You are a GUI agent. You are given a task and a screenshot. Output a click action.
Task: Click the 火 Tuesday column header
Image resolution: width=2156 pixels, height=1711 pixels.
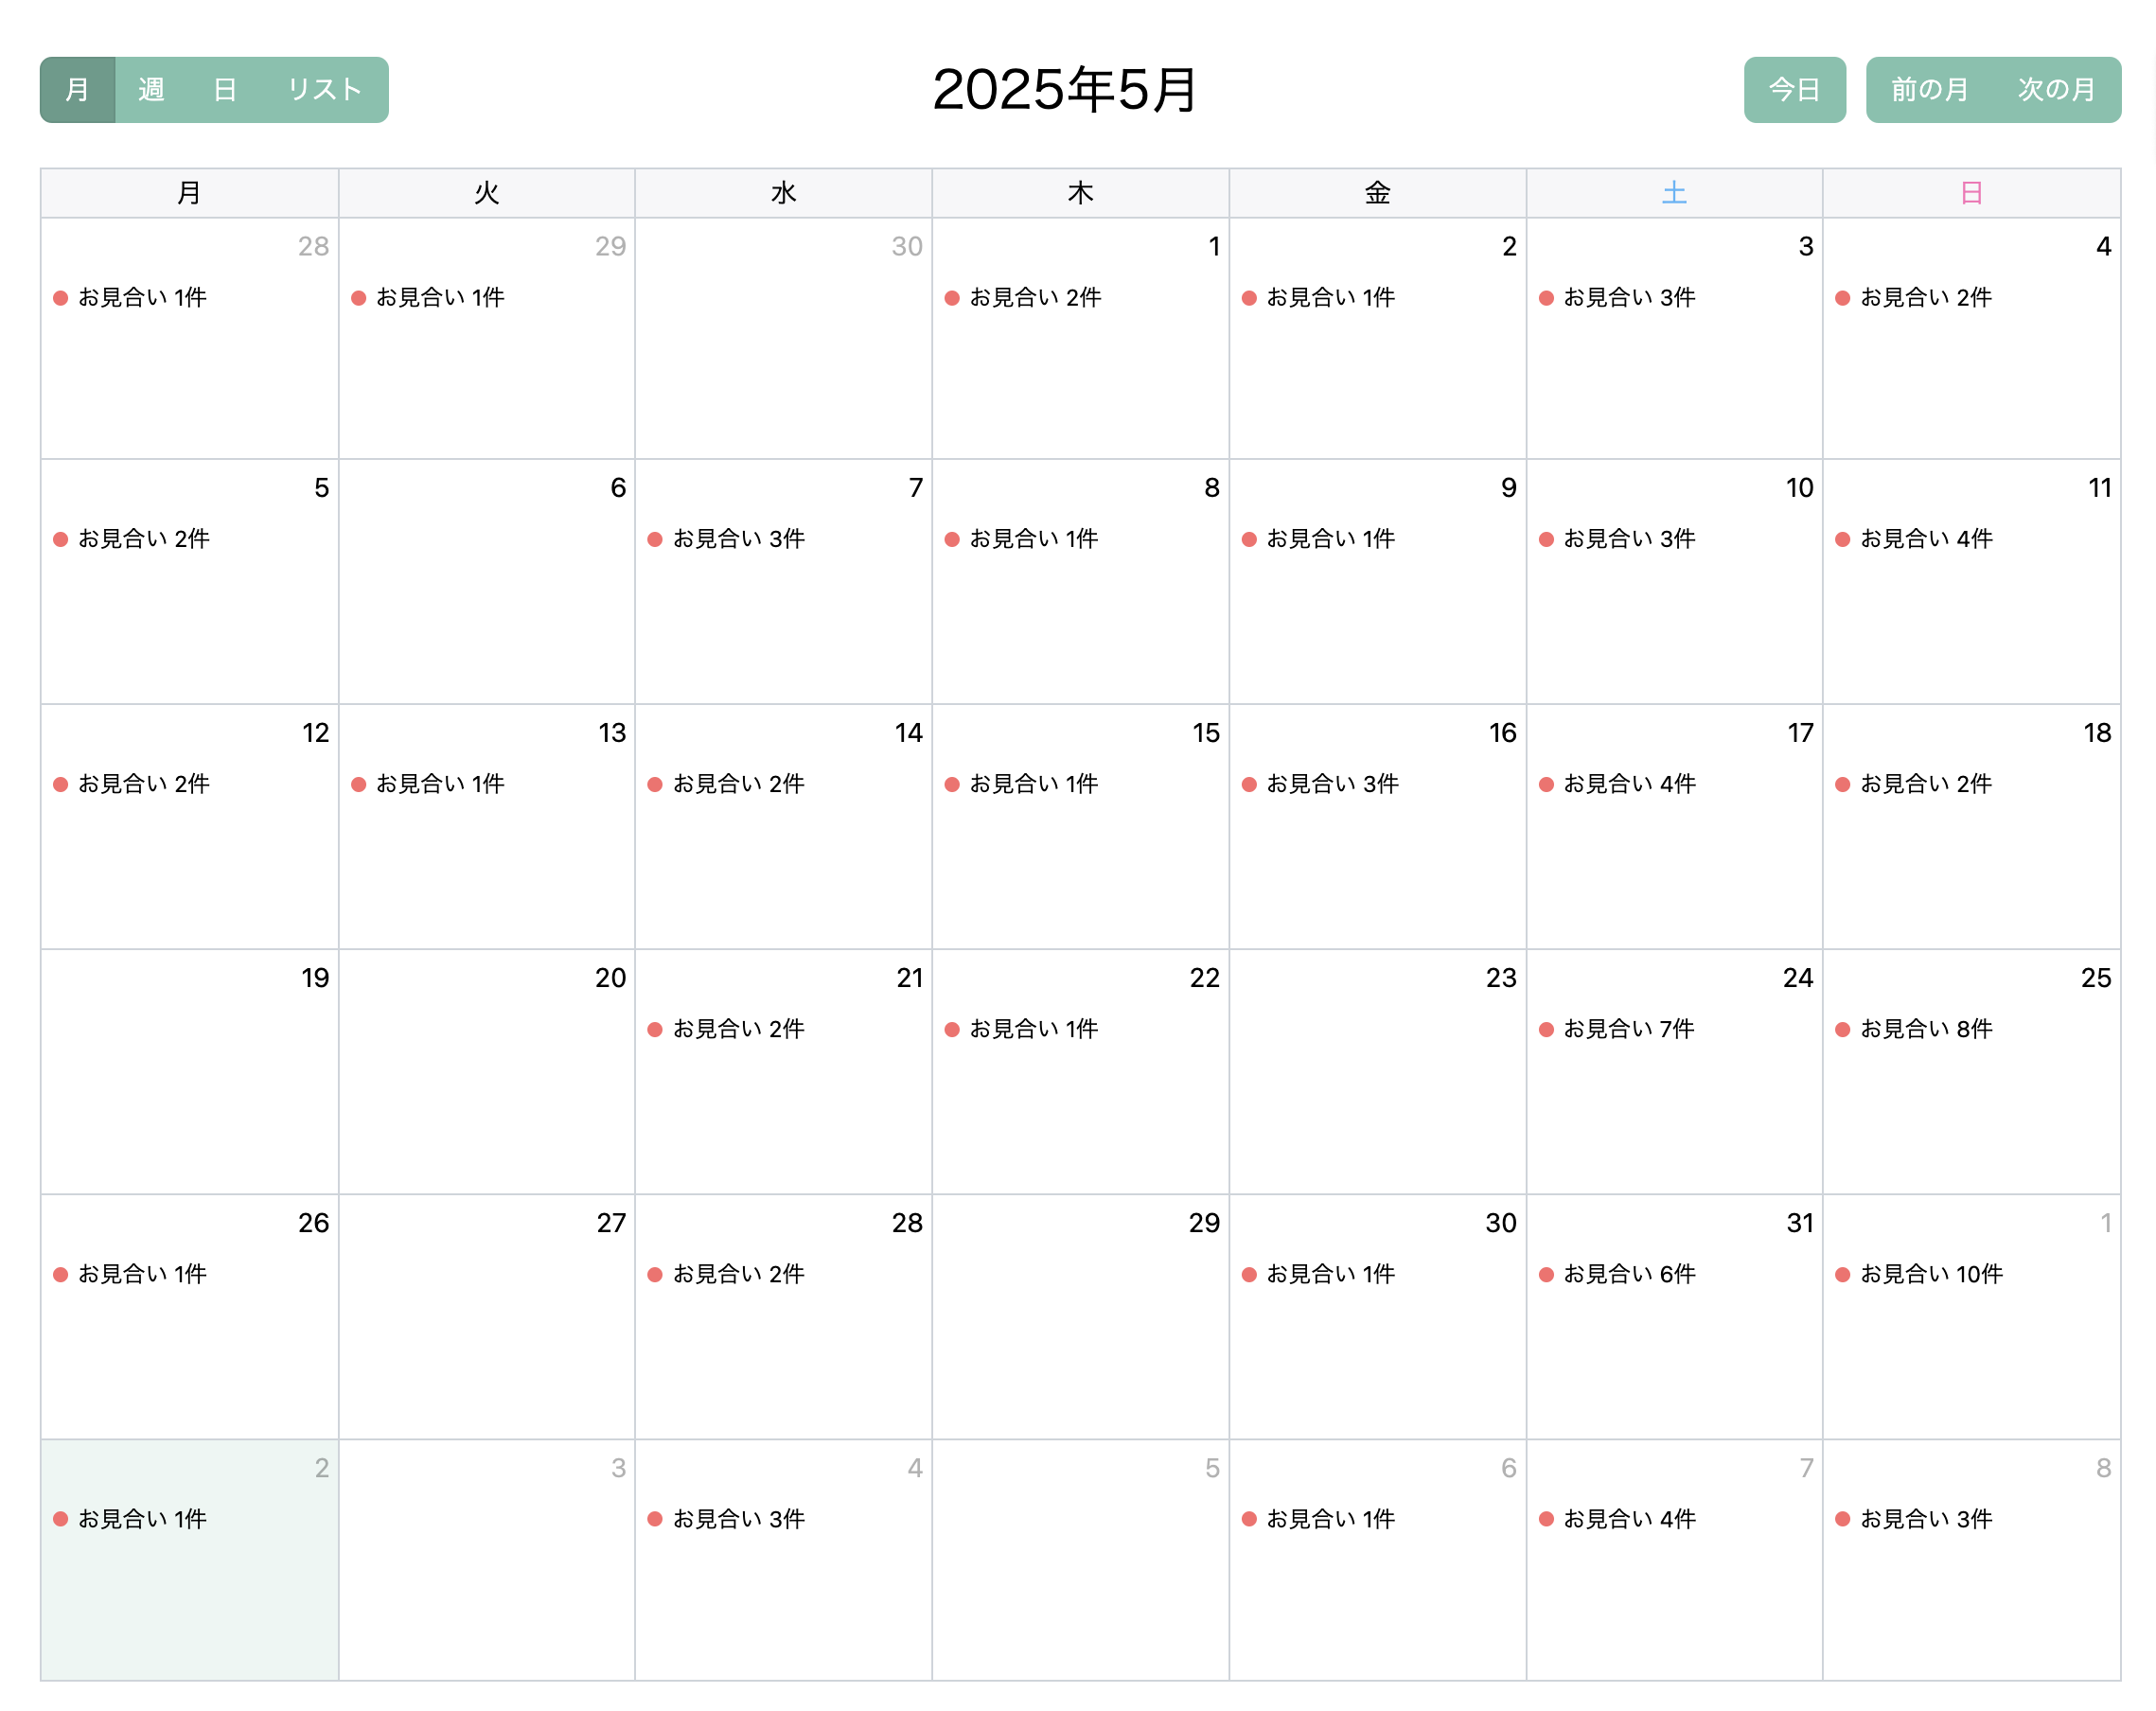pyautogui.click(x=486, y=193)
